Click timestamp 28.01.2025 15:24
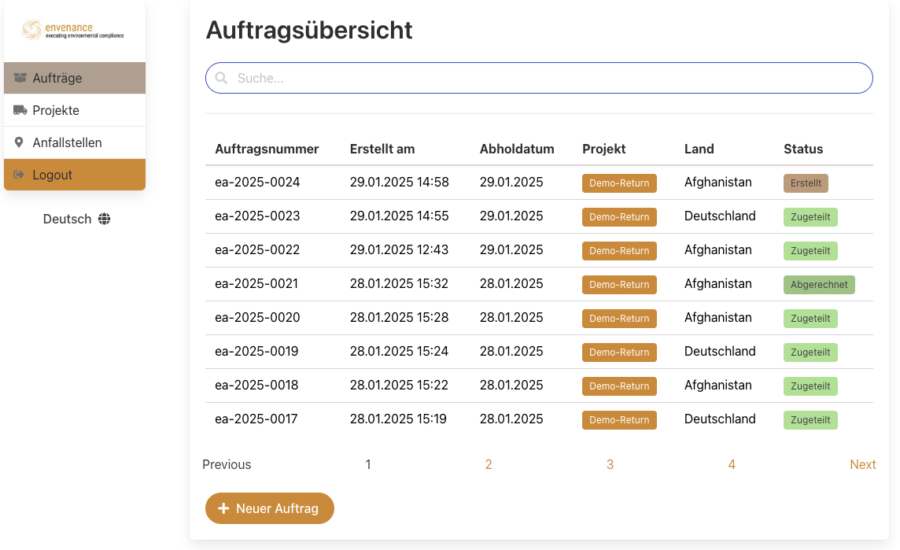The image size is (900, 550). 399,351
